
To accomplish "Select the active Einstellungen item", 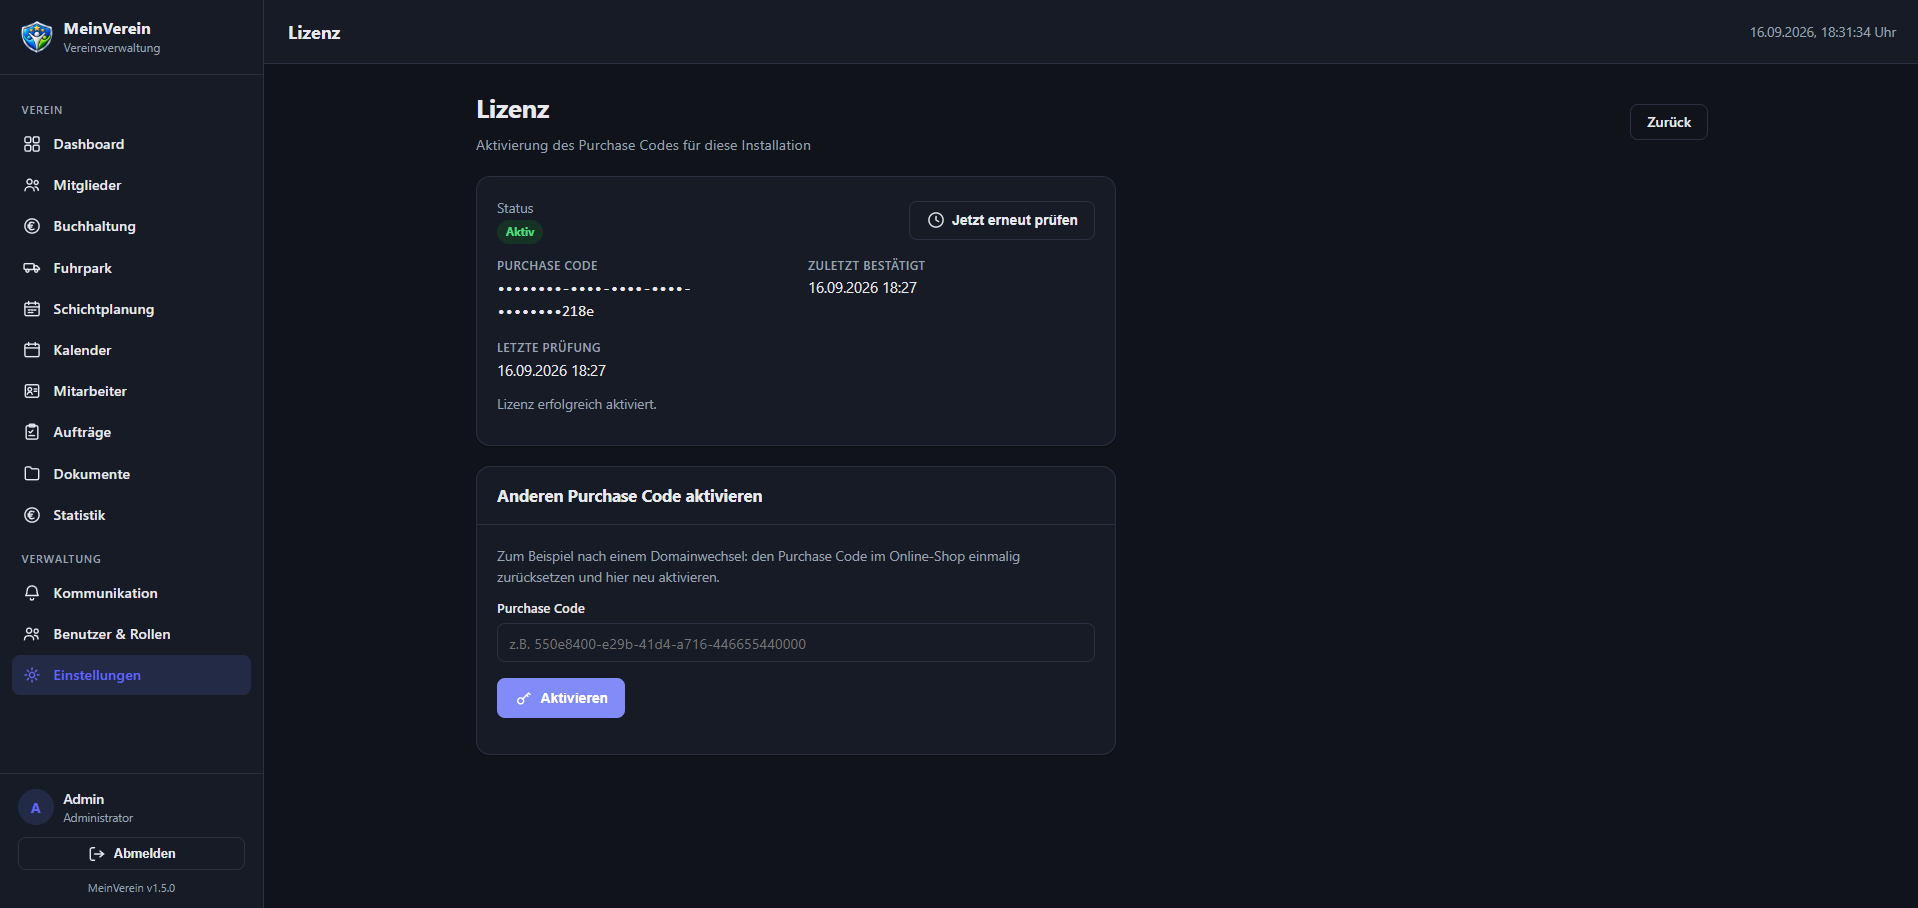I will [x=131, y=675].
